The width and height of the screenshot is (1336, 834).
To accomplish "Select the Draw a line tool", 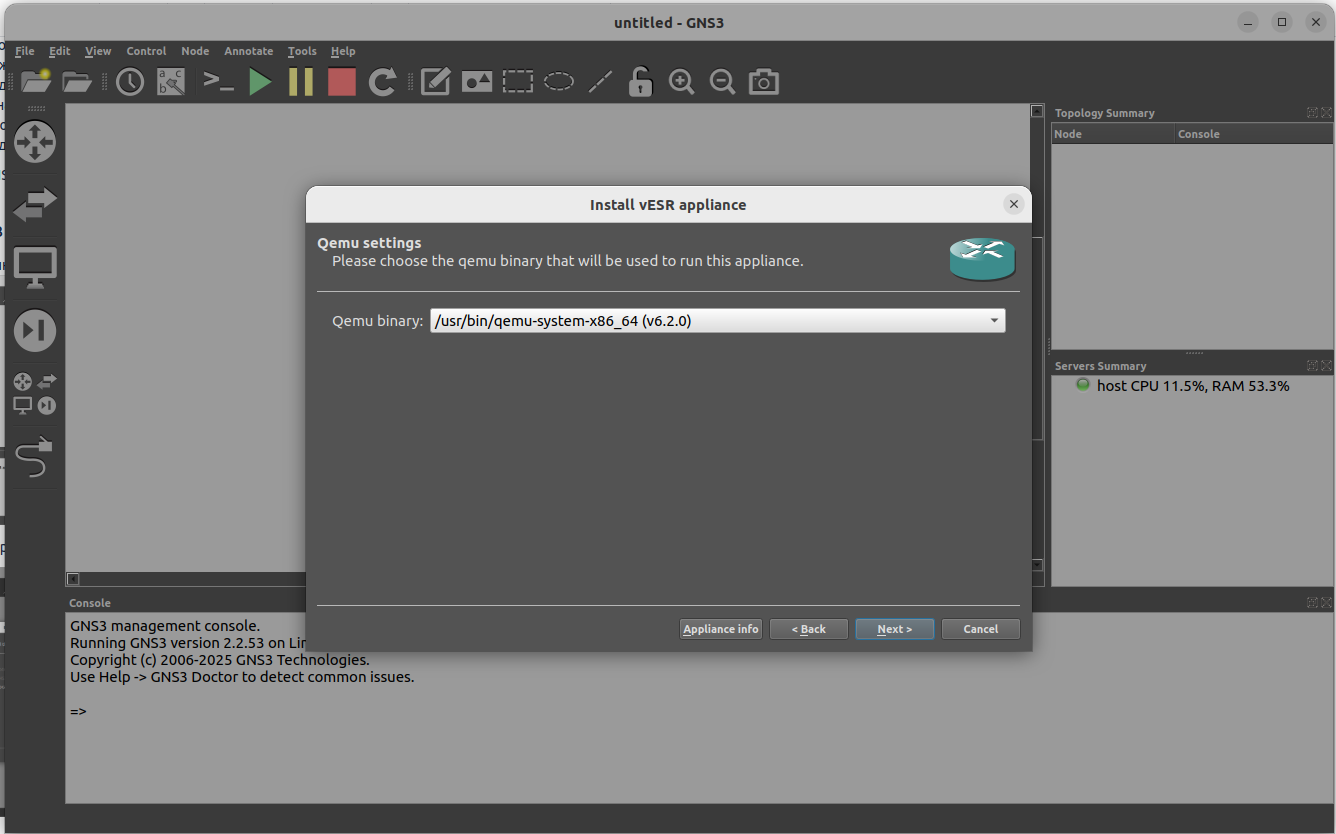I will 600,81.
